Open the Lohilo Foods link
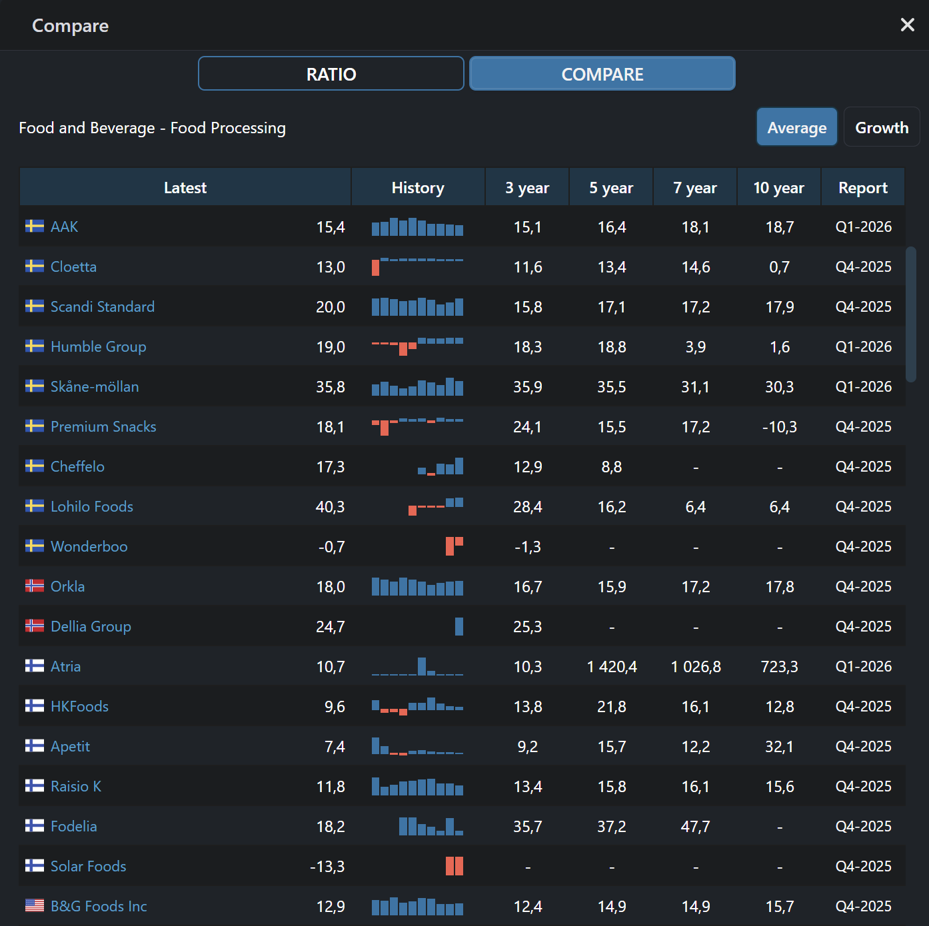The width and height of the screenshot is (929, 926). click(x=92, y=507)
